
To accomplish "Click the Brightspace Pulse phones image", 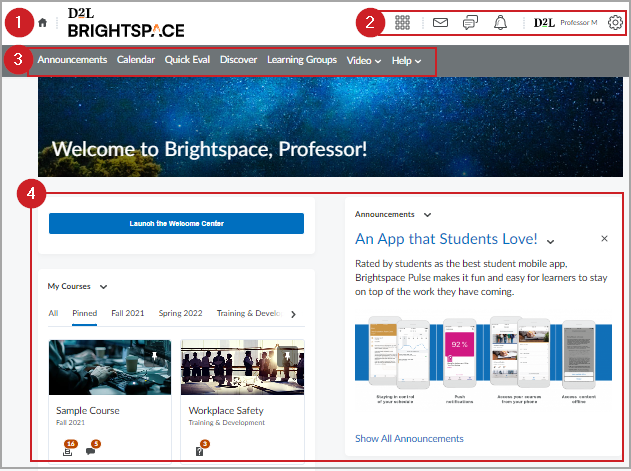I will point(483,359).
